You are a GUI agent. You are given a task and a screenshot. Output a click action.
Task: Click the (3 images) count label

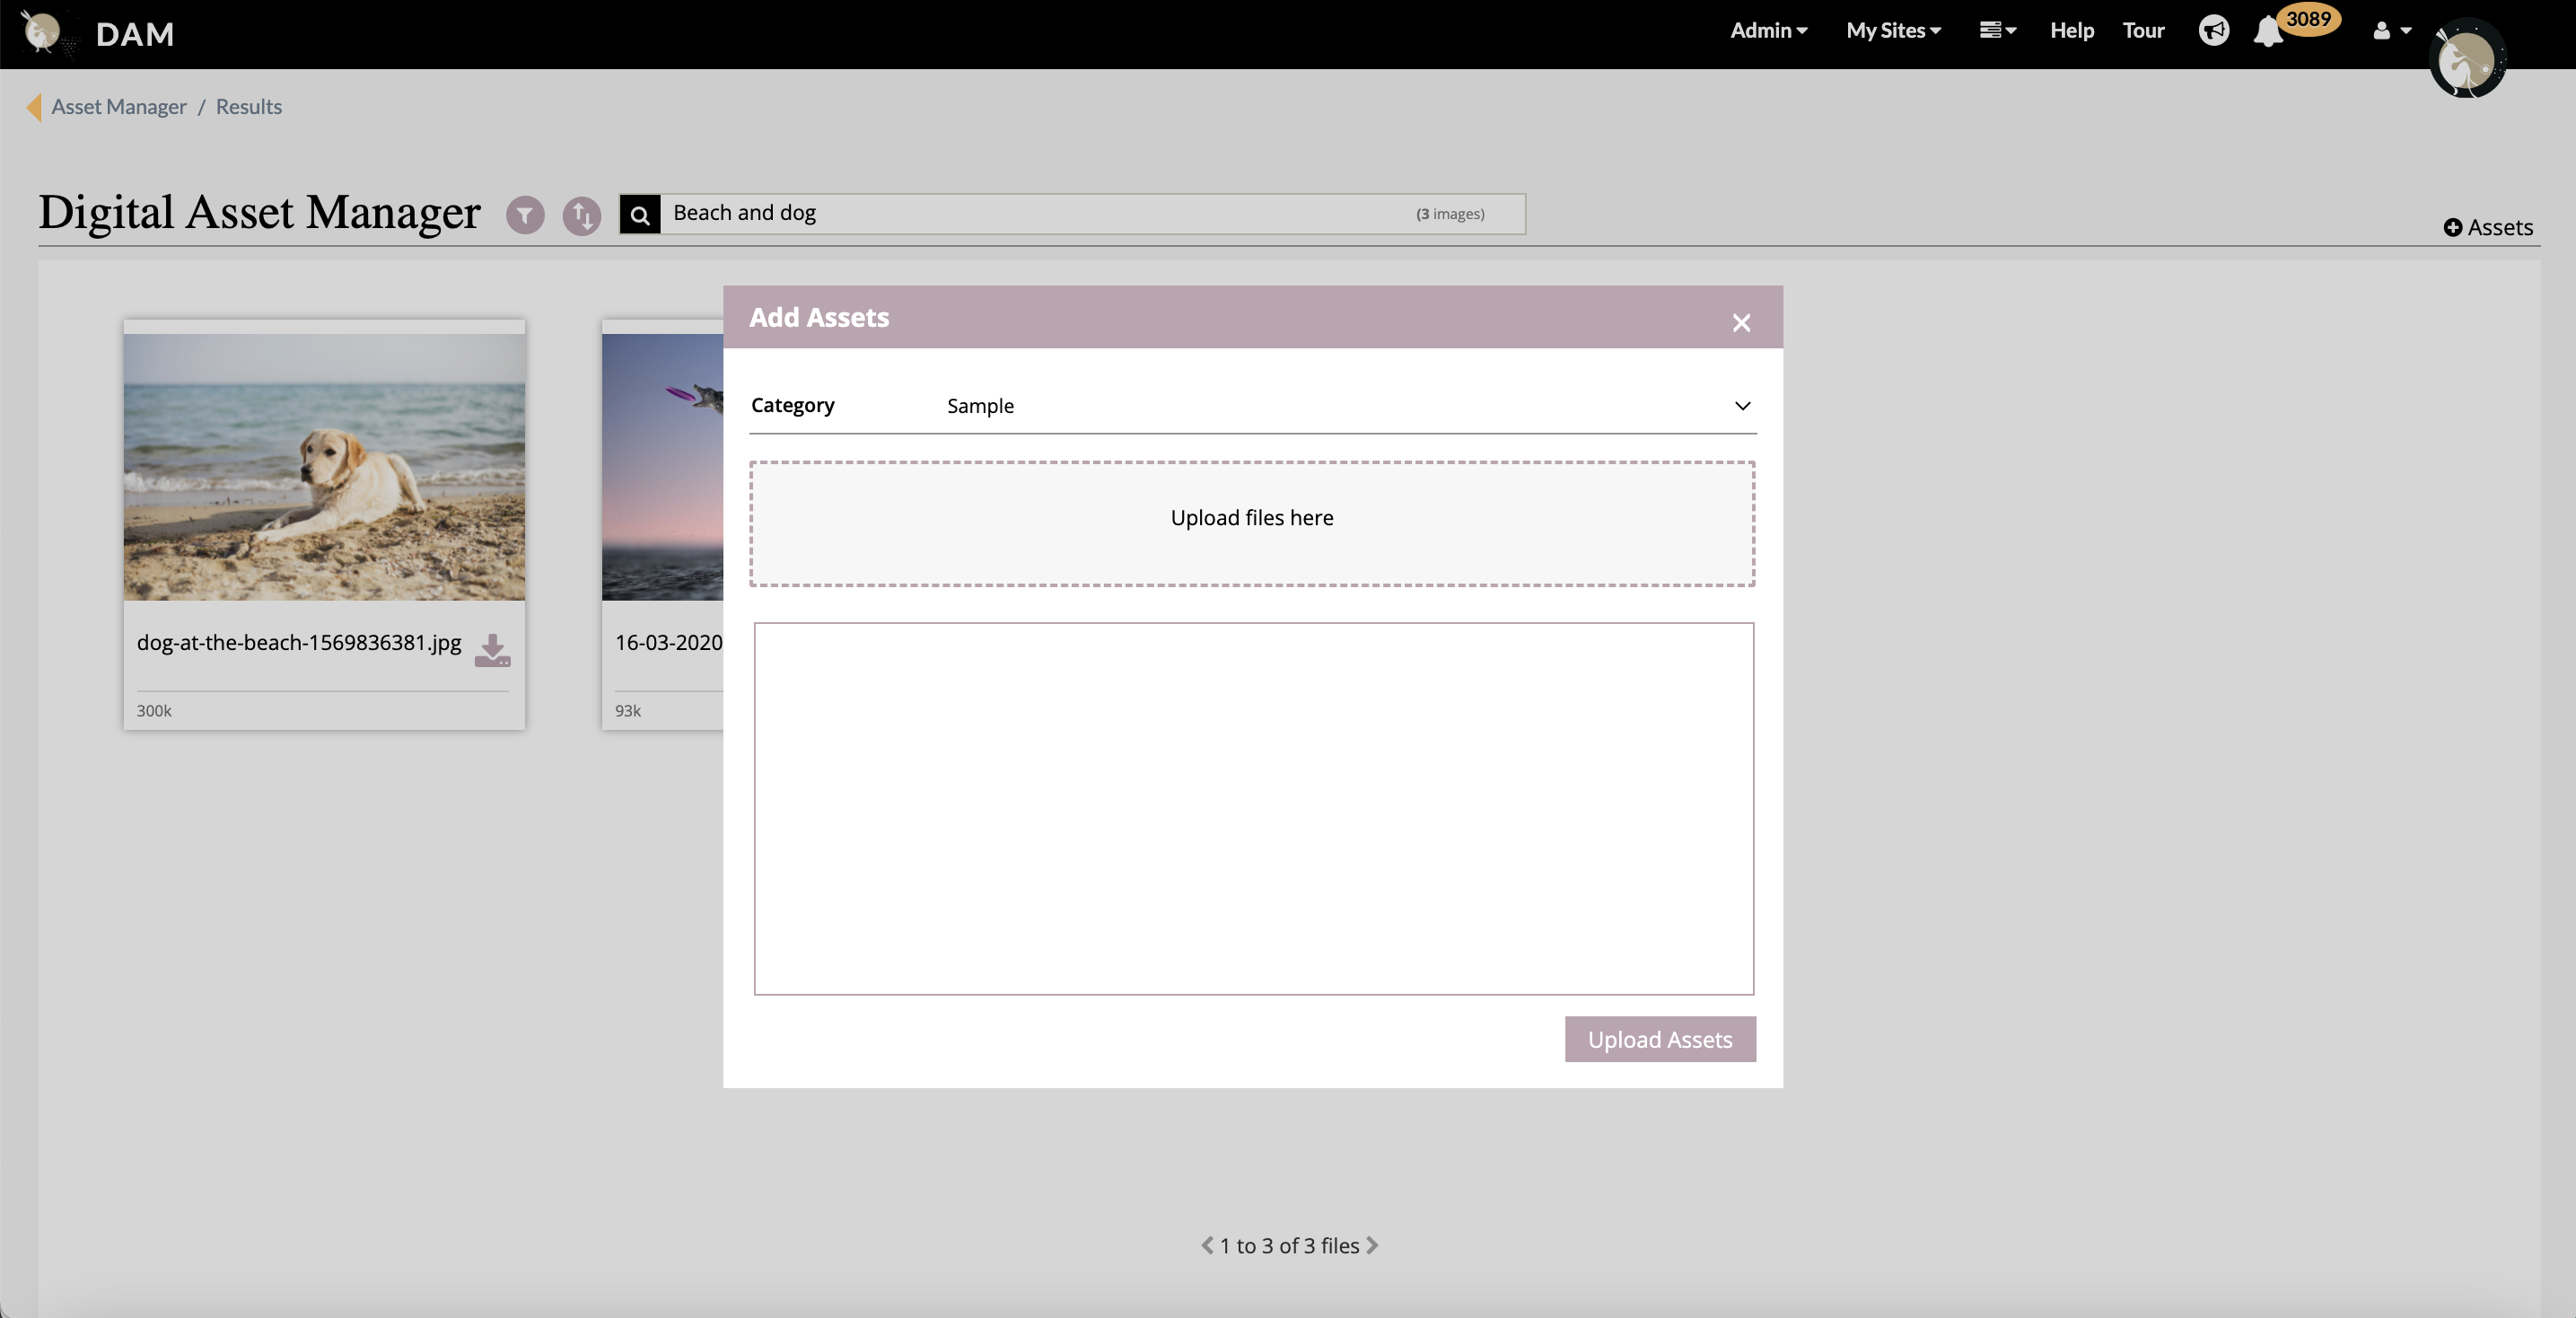pos(1450,214)
